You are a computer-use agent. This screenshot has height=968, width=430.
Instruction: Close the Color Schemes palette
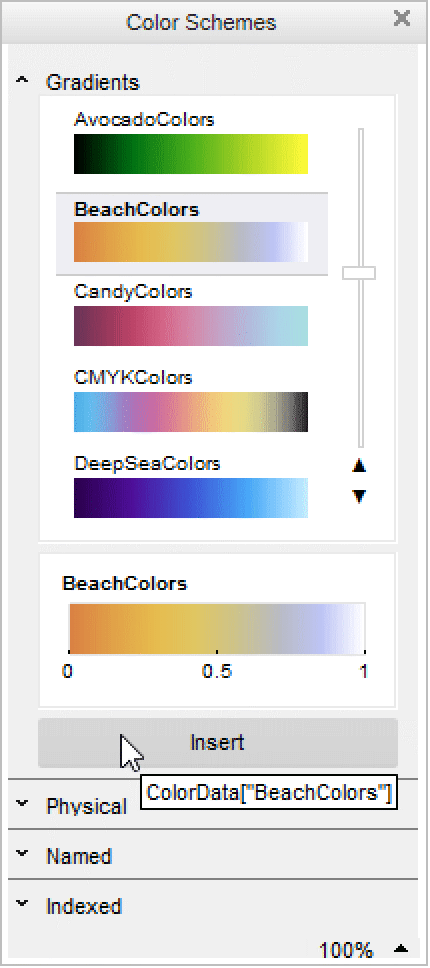pyautogui.click(x=402, y=19)
